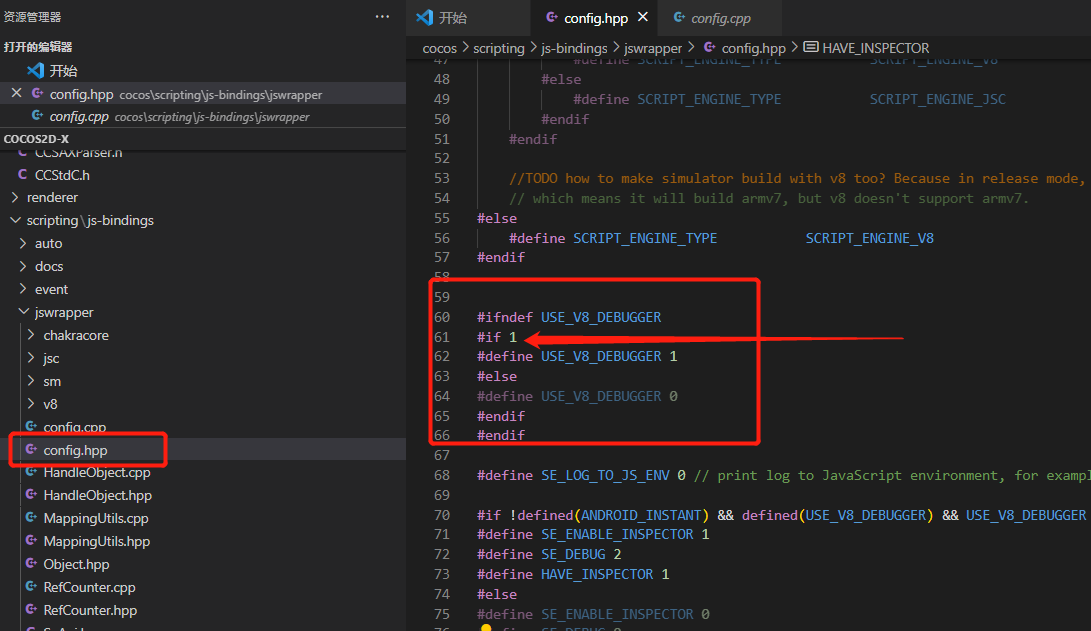Image resolution: width=1091 pixels, height=631 pixels.
Task: Click '#define SE_LOG_TO_JS_ENV 0' line
Action: click(x=581, y=475)
